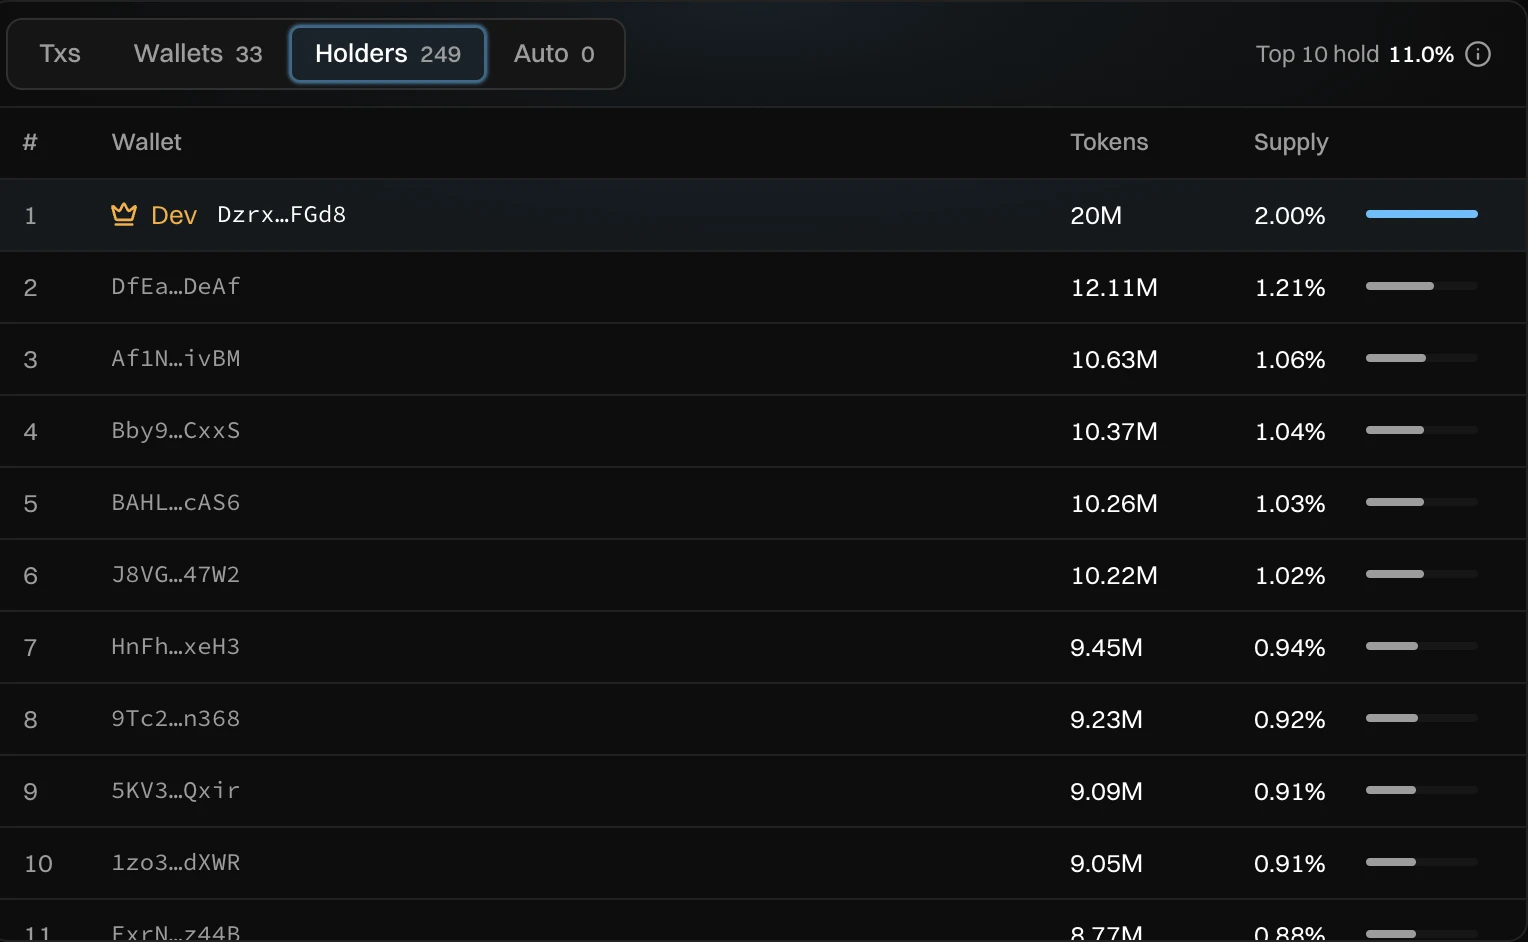1528x942 pixels.
Task: Click the supply bar next to 1.21%
Action: [1422, 286]
